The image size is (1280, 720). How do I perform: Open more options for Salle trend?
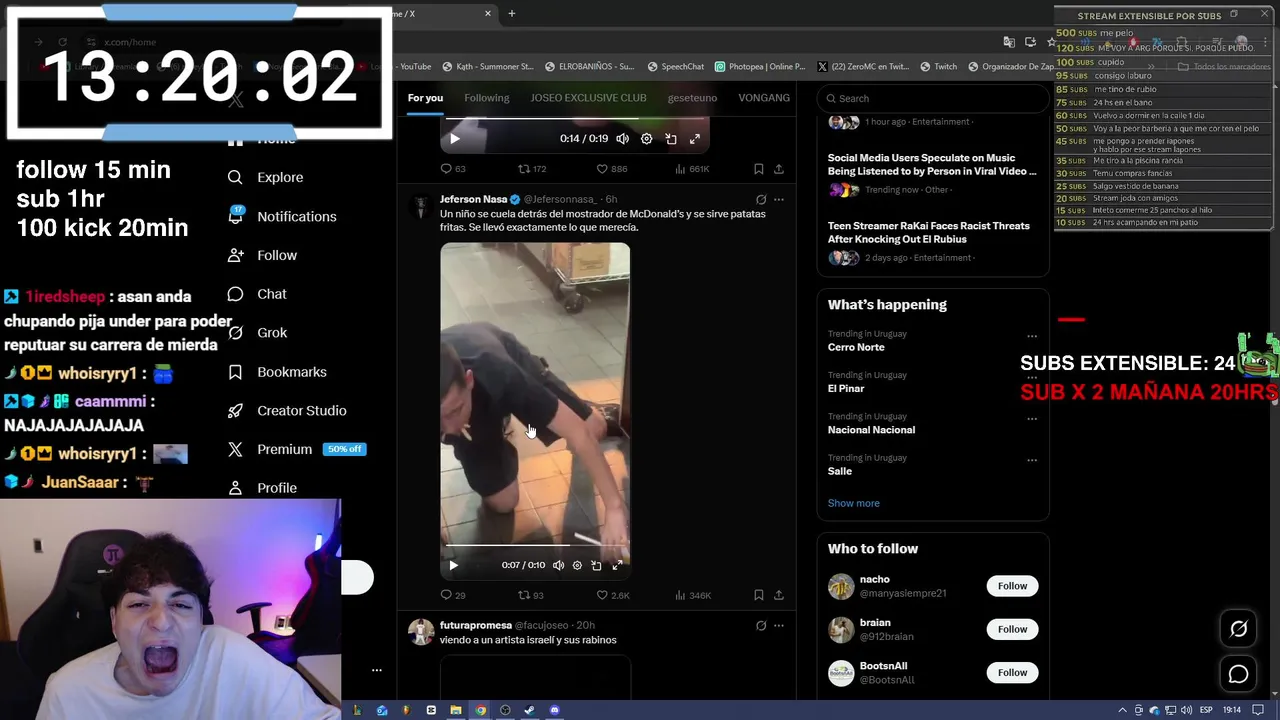pyautogui.click(x=1032, y=460)
